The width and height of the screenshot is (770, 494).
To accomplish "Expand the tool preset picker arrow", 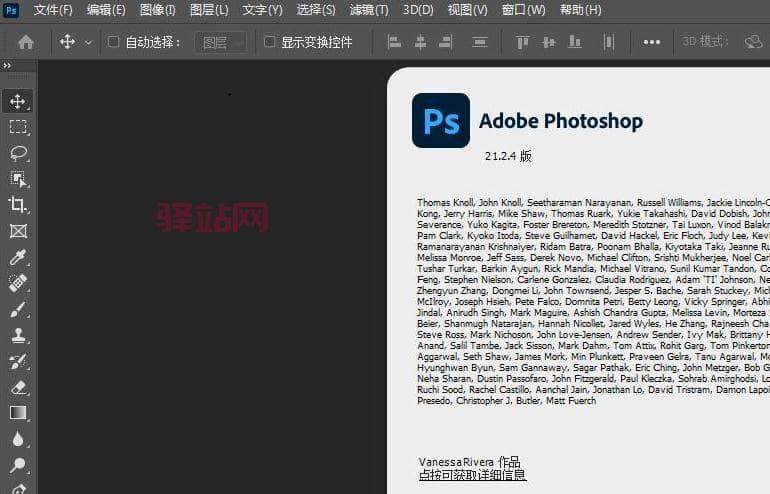I will point(88,43).
